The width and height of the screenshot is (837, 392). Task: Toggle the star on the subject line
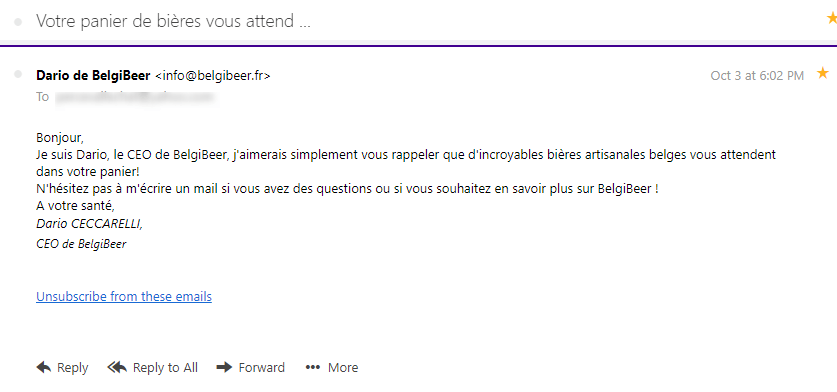832,19
